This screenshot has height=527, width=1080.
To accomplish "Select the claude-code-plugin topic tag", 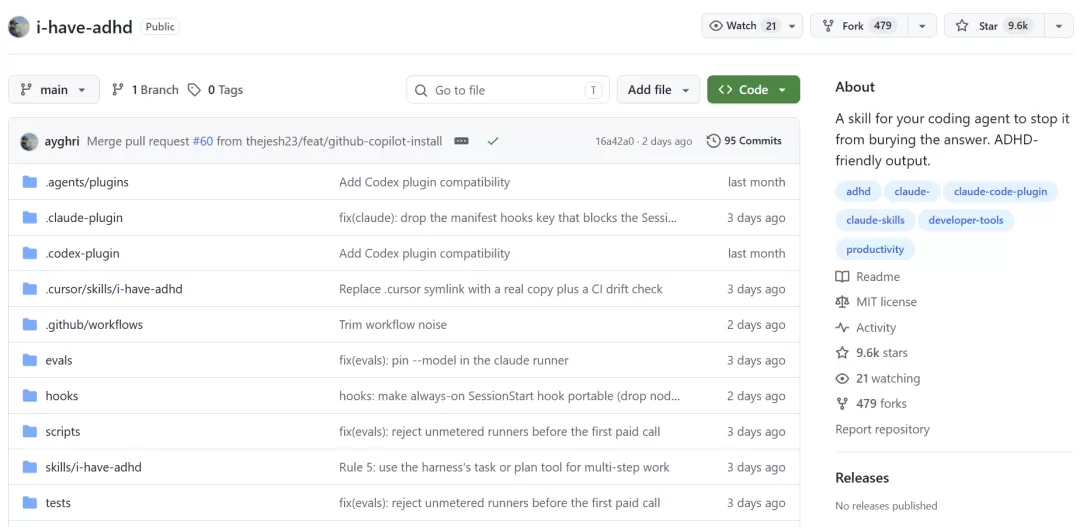I will [x=1000, y=192].
